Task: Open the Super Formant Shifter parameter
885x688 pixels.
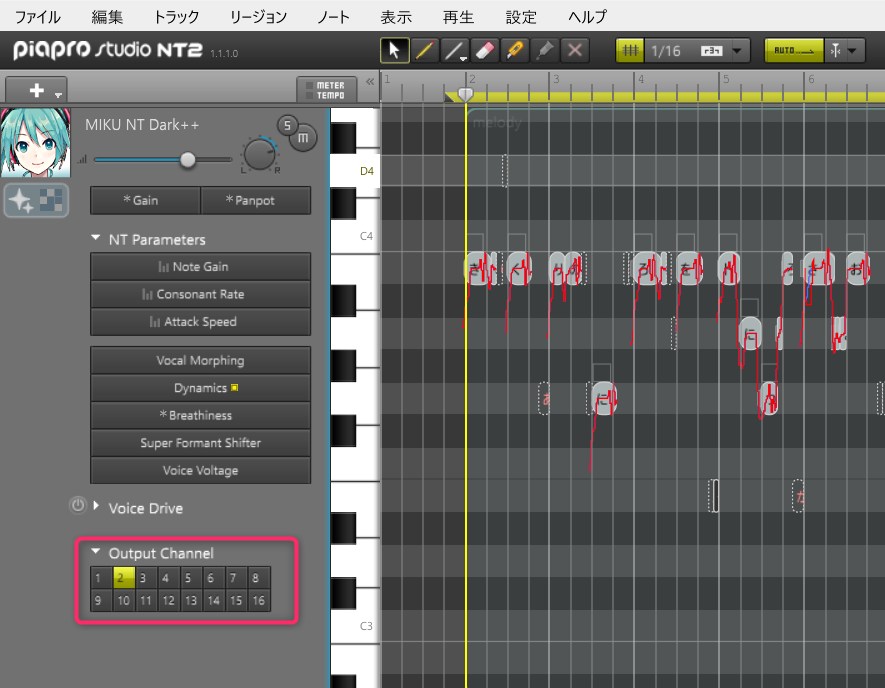Action: pyautogui.click(x=200, y=443)
